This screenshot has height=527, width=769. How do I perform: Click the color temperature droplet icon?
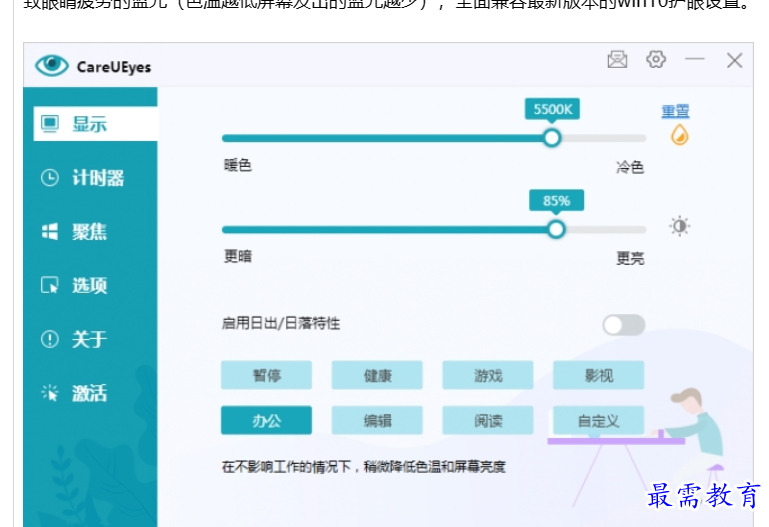(x=679, y=135)
